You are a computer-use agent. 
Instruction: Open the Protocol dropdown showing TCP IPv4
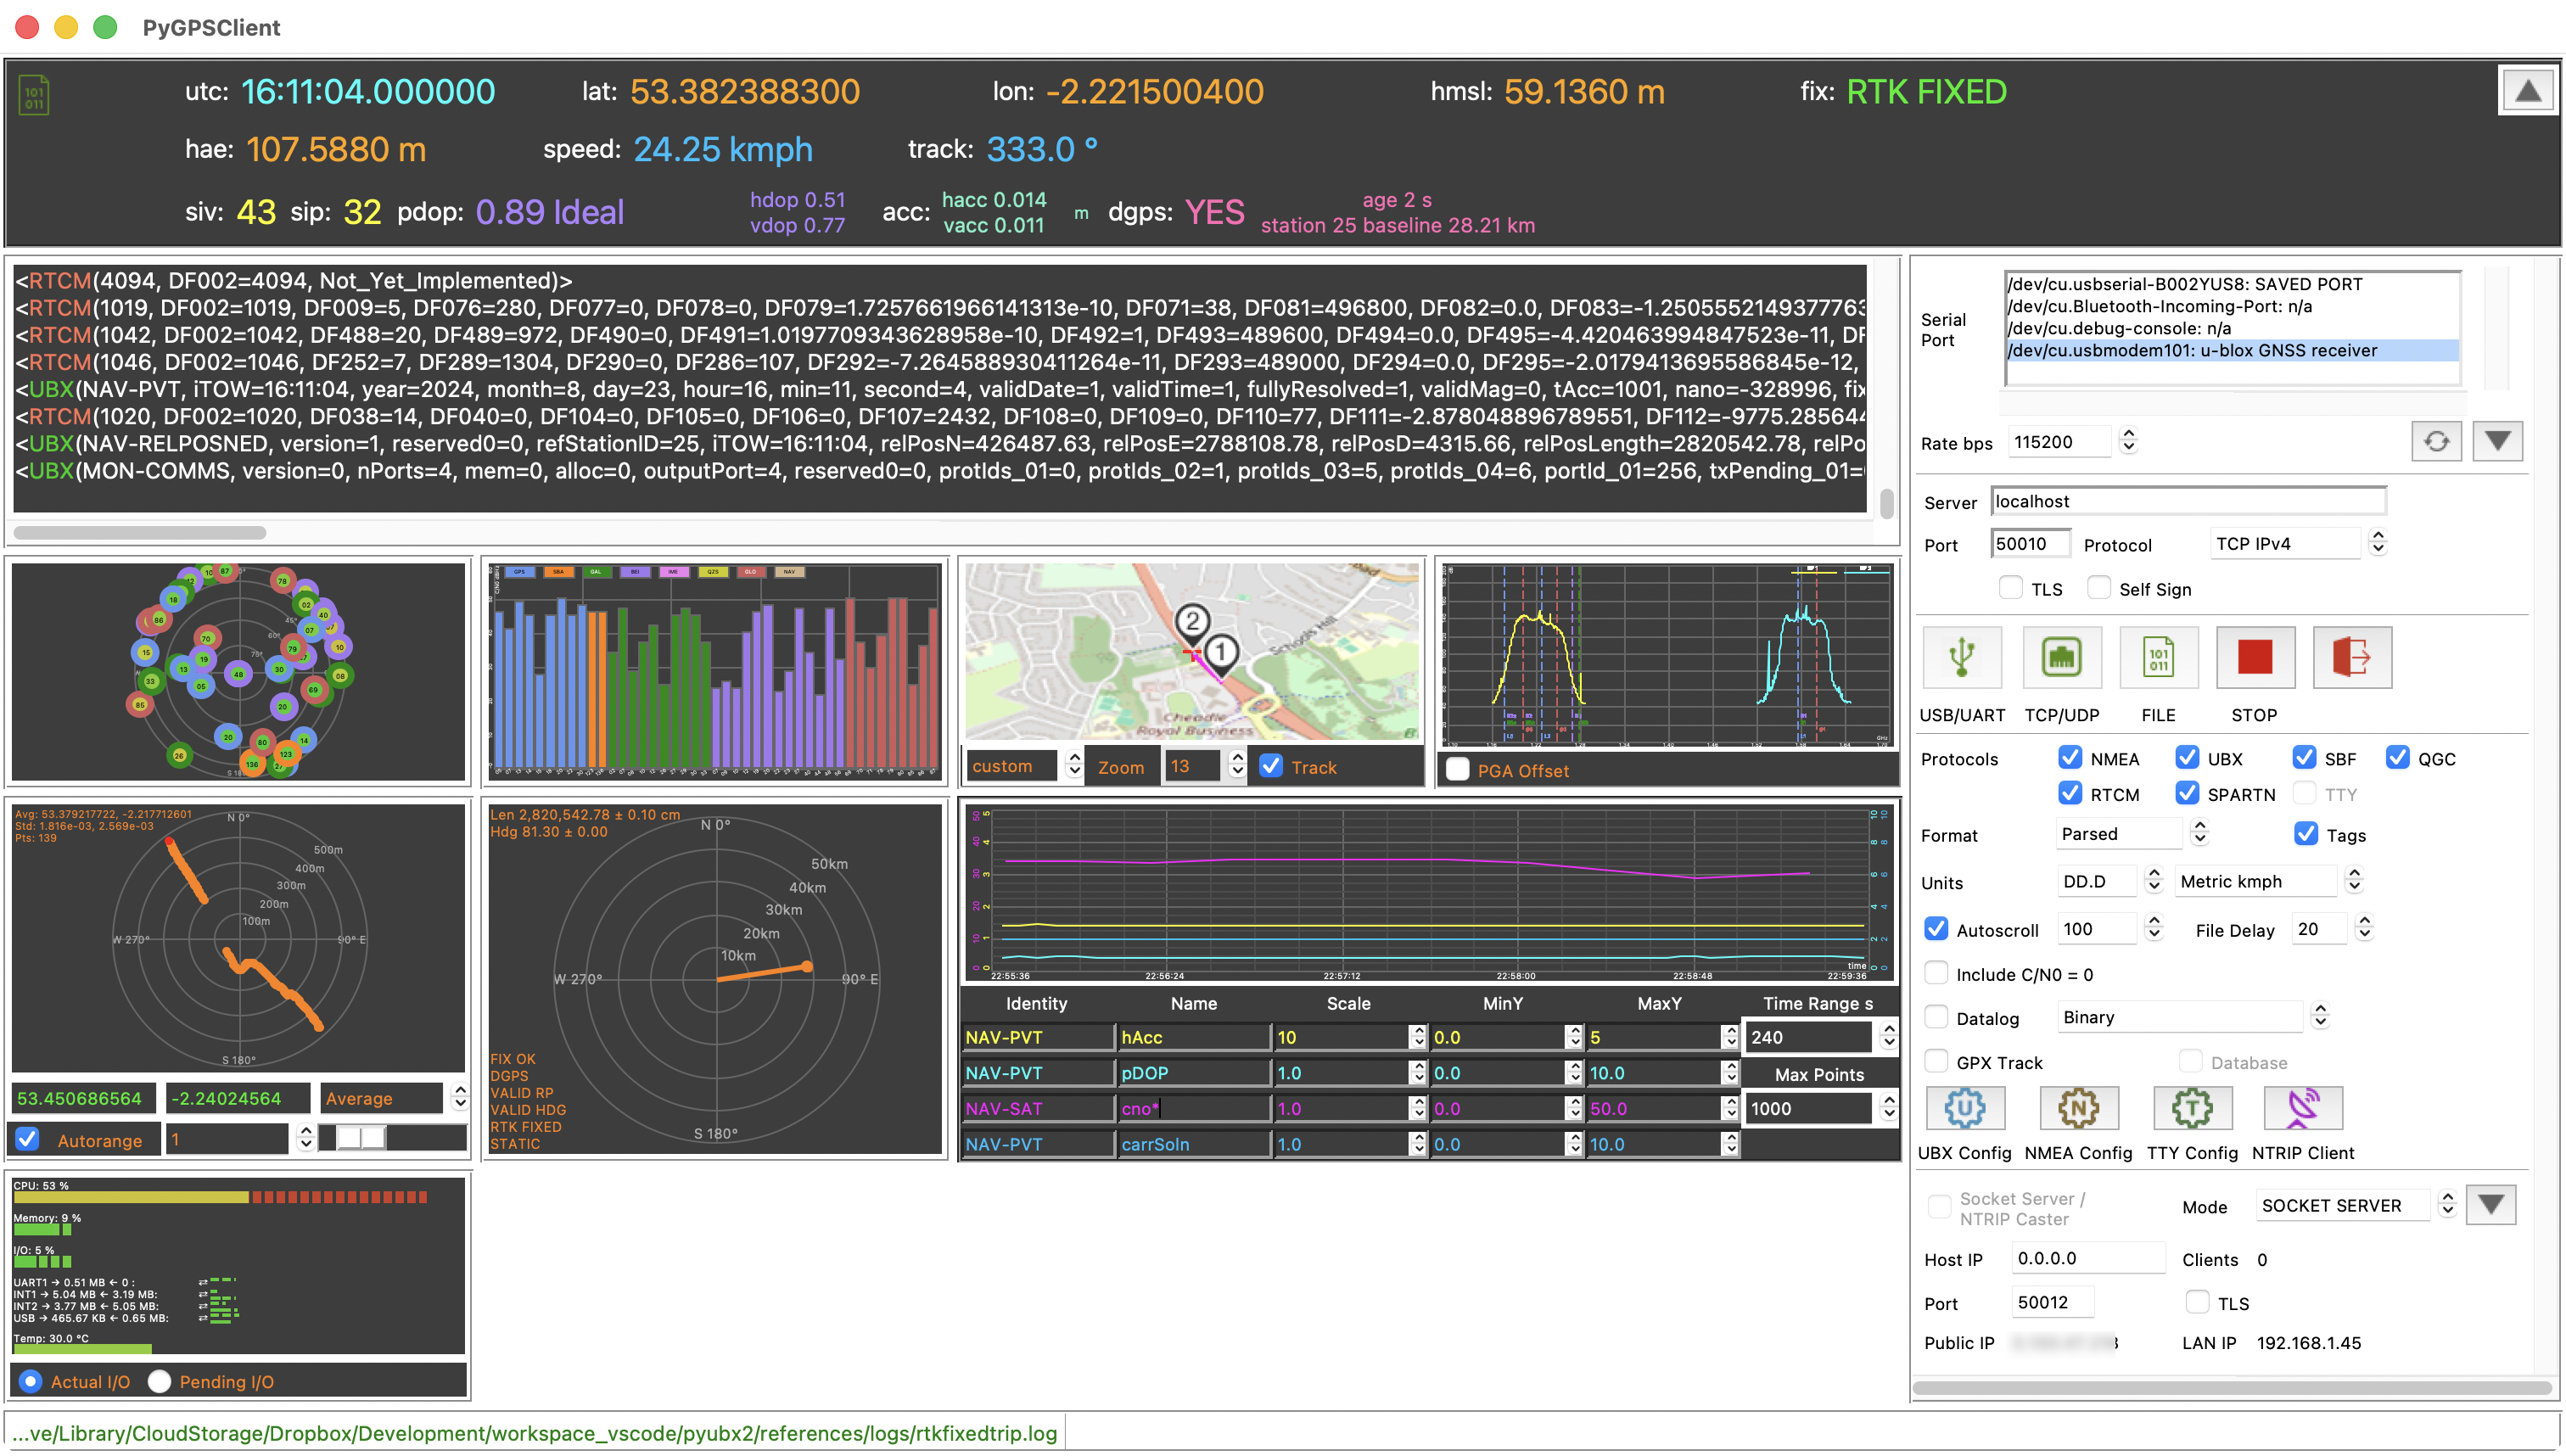(x=2285, y=543)
